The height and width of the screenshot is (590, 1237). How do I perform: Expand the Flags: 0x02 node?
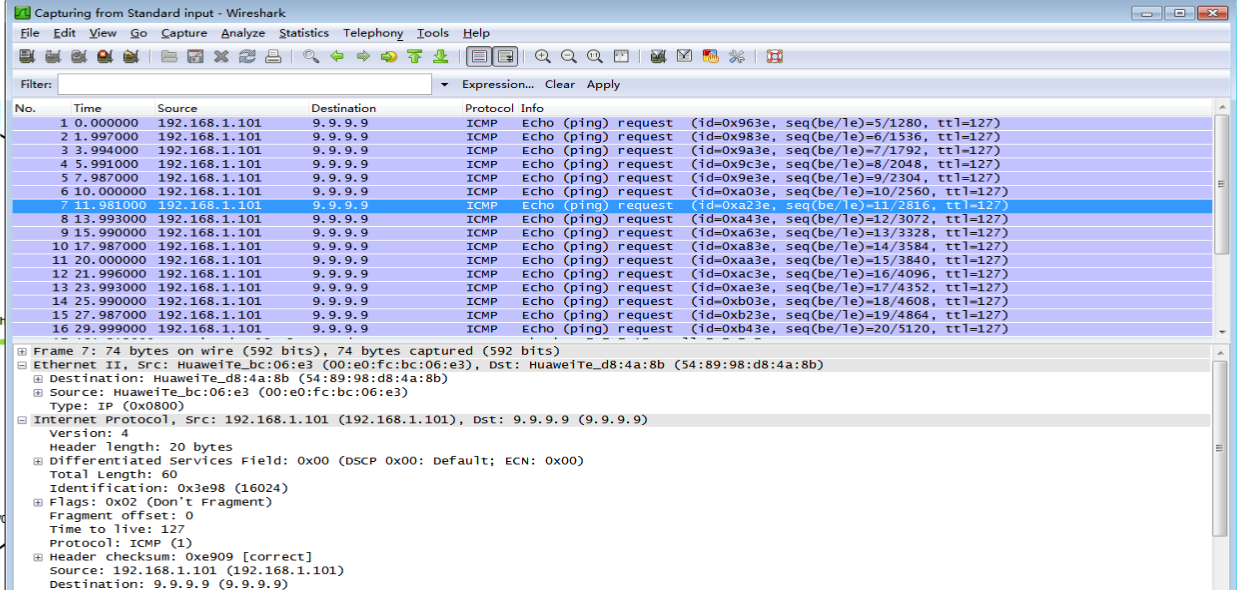[38, 502]
